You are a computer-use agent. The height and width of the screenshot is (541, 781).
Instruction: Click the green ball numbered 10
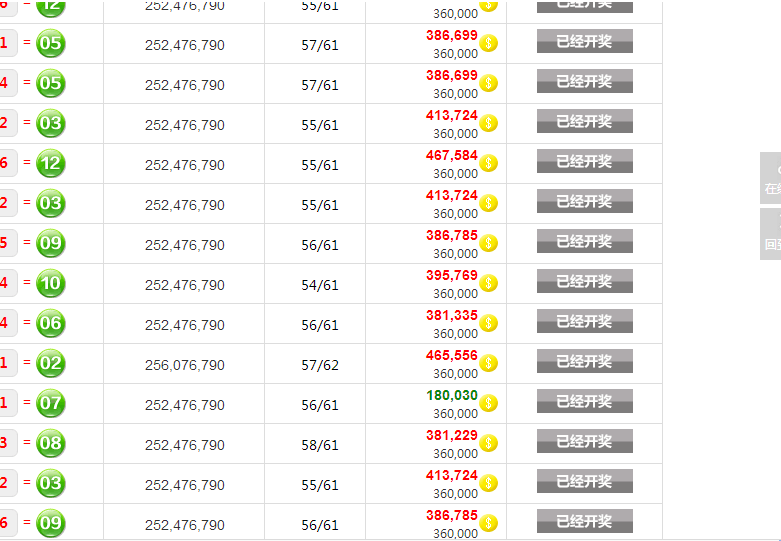[x=50, y=283]
